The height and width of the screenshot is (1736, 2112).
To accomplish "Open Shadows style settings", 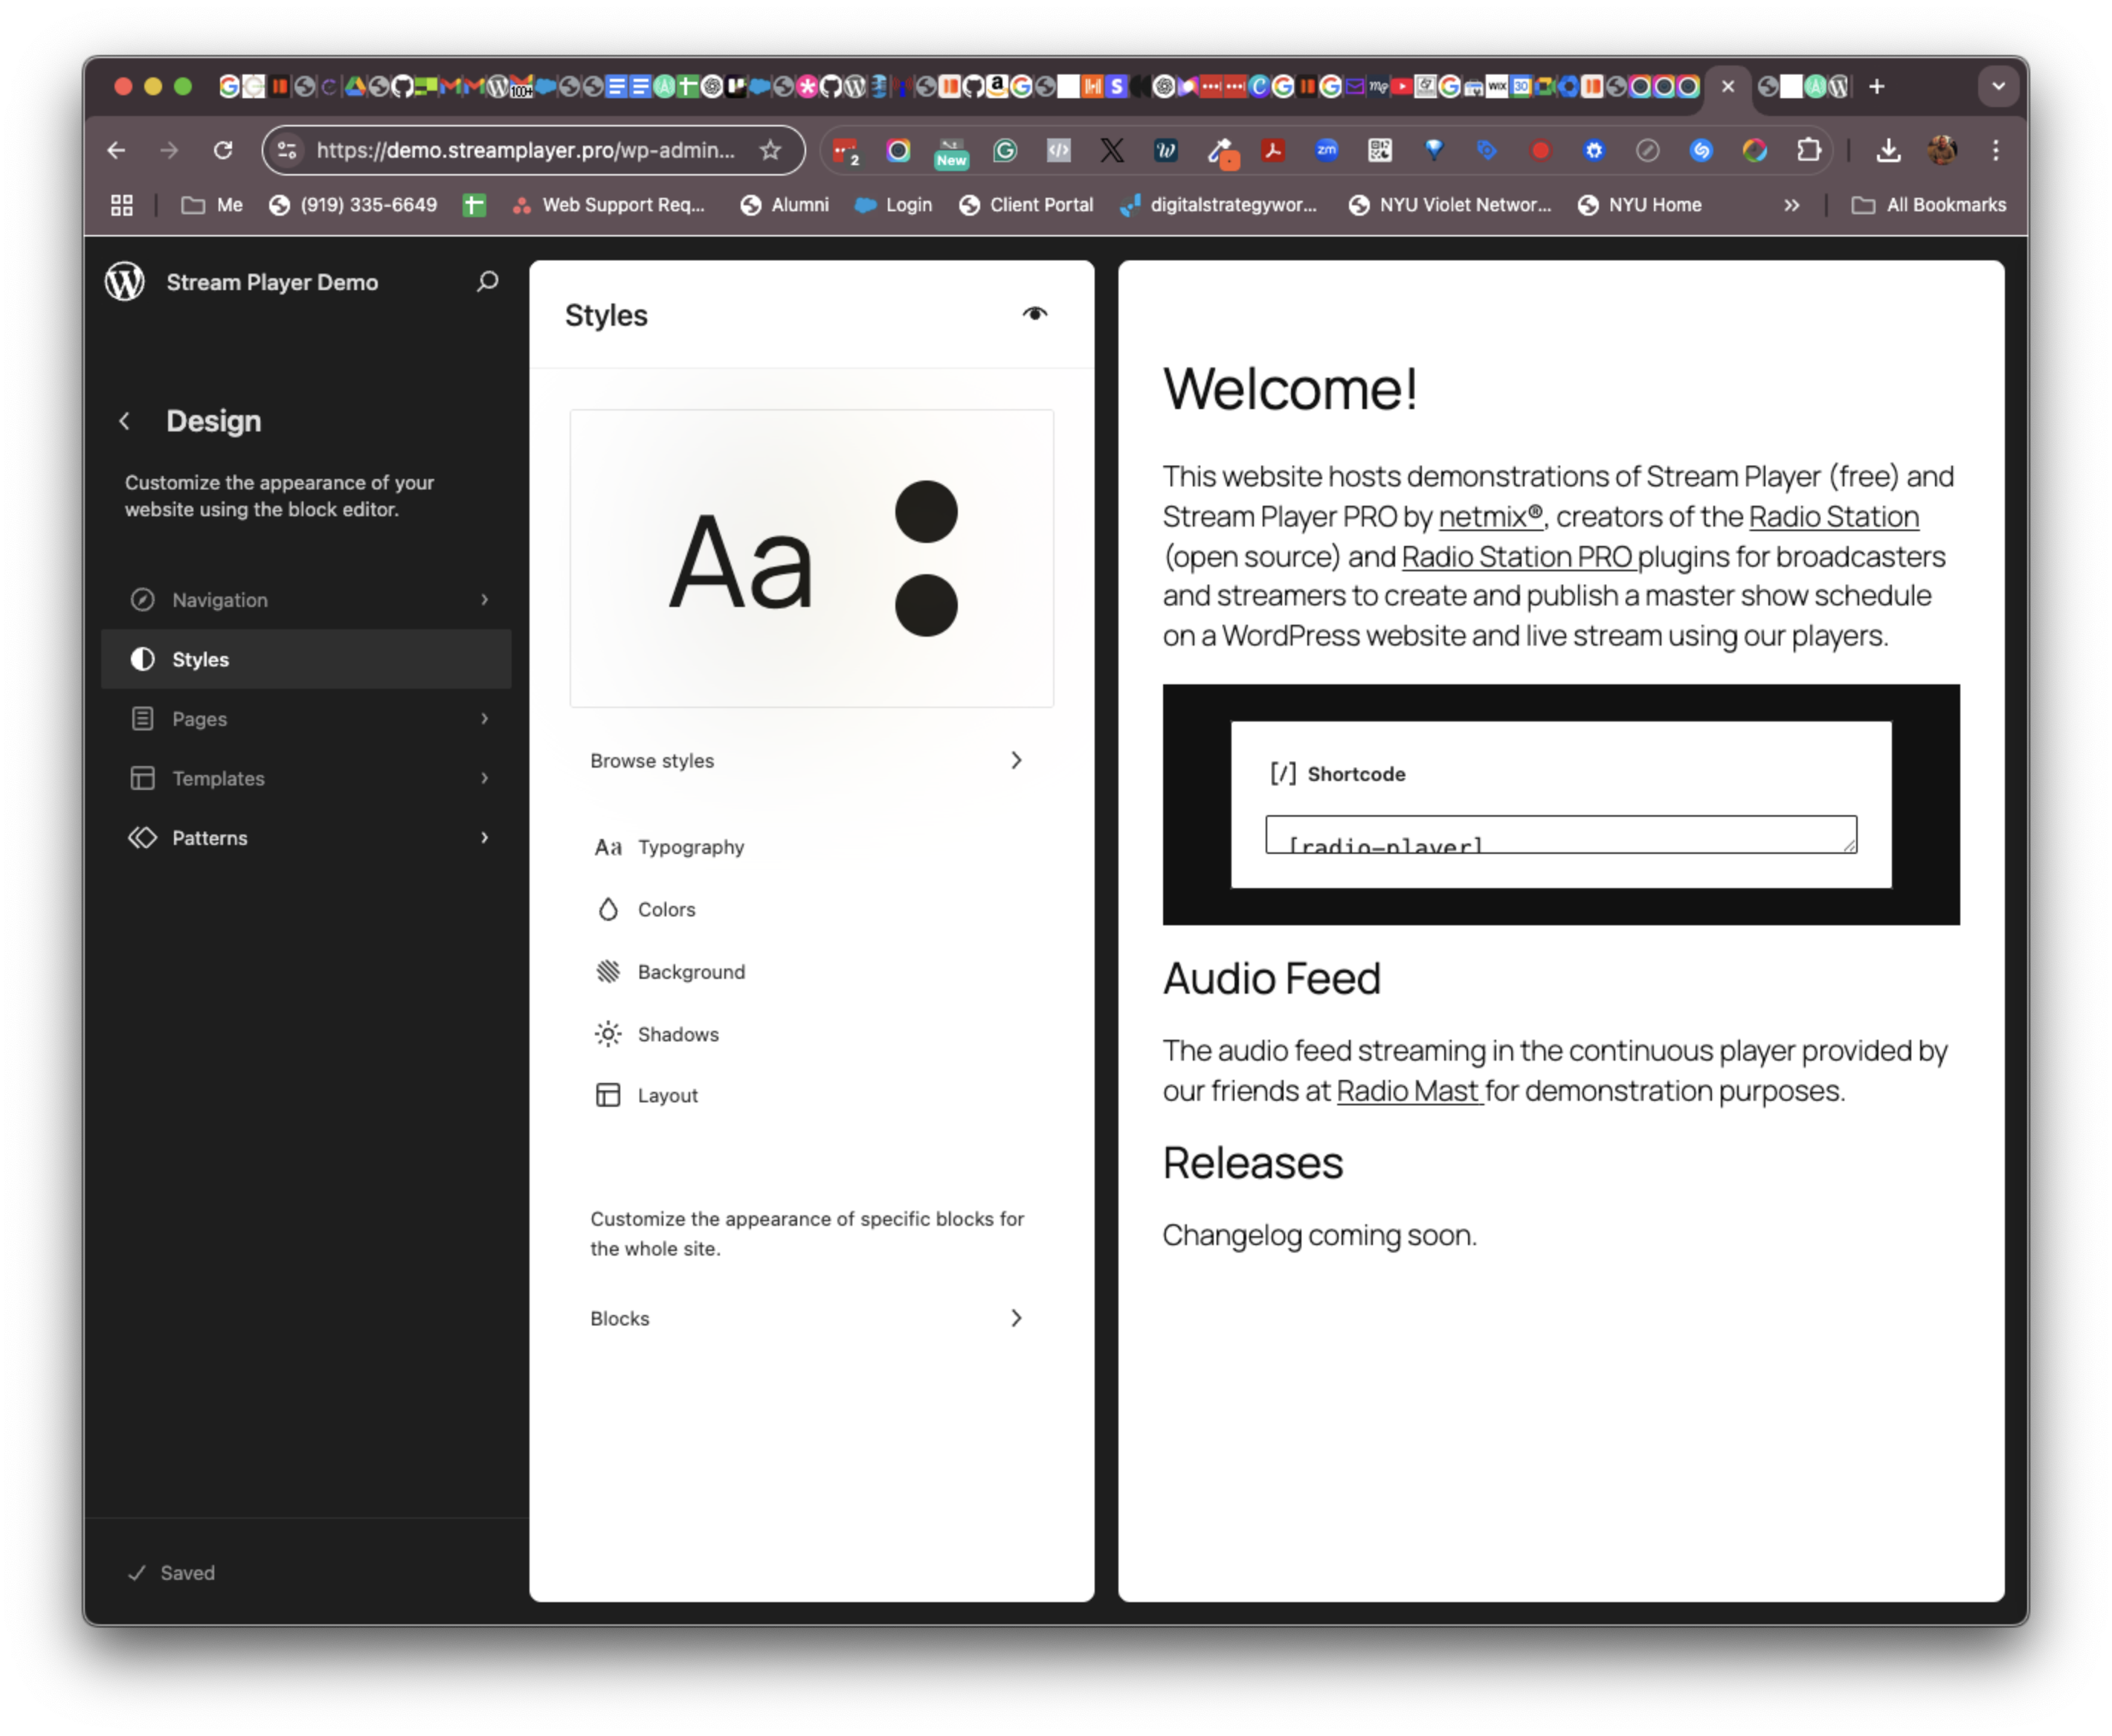I will [811, 1034].
